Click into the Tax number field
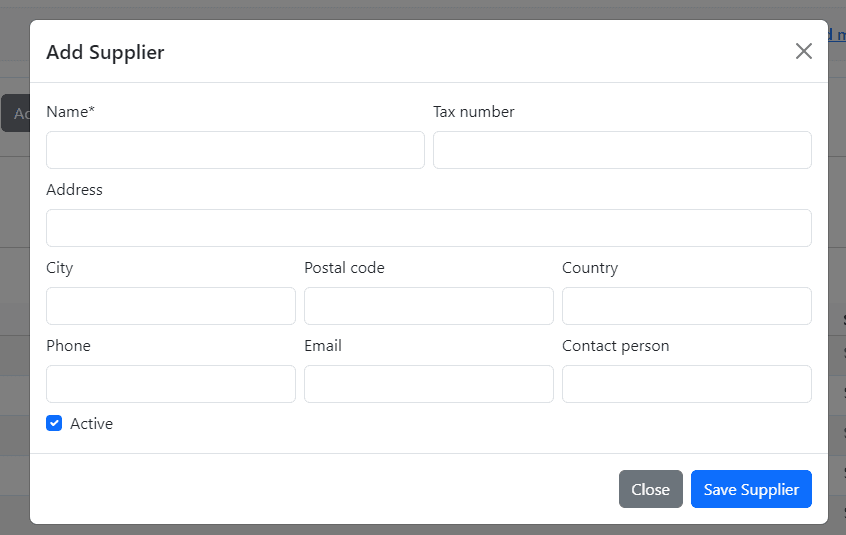Image resolution: width=846 pixels, height=535 pixels. click(x=622, y=150)
